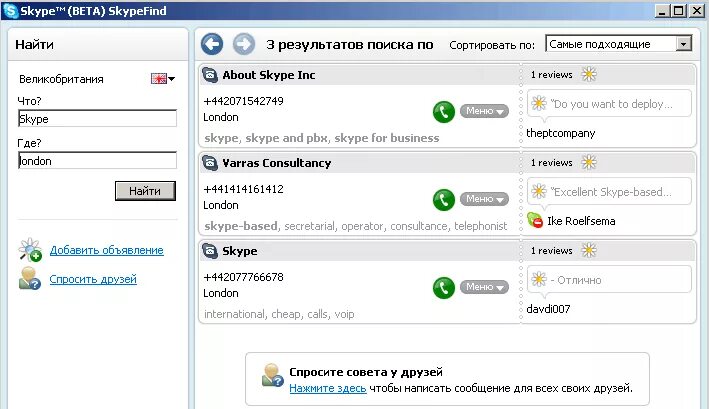Click the 'Нажмите здесь' link
Viewport: 709px width, 409px height.
click(x=328, y=388)
